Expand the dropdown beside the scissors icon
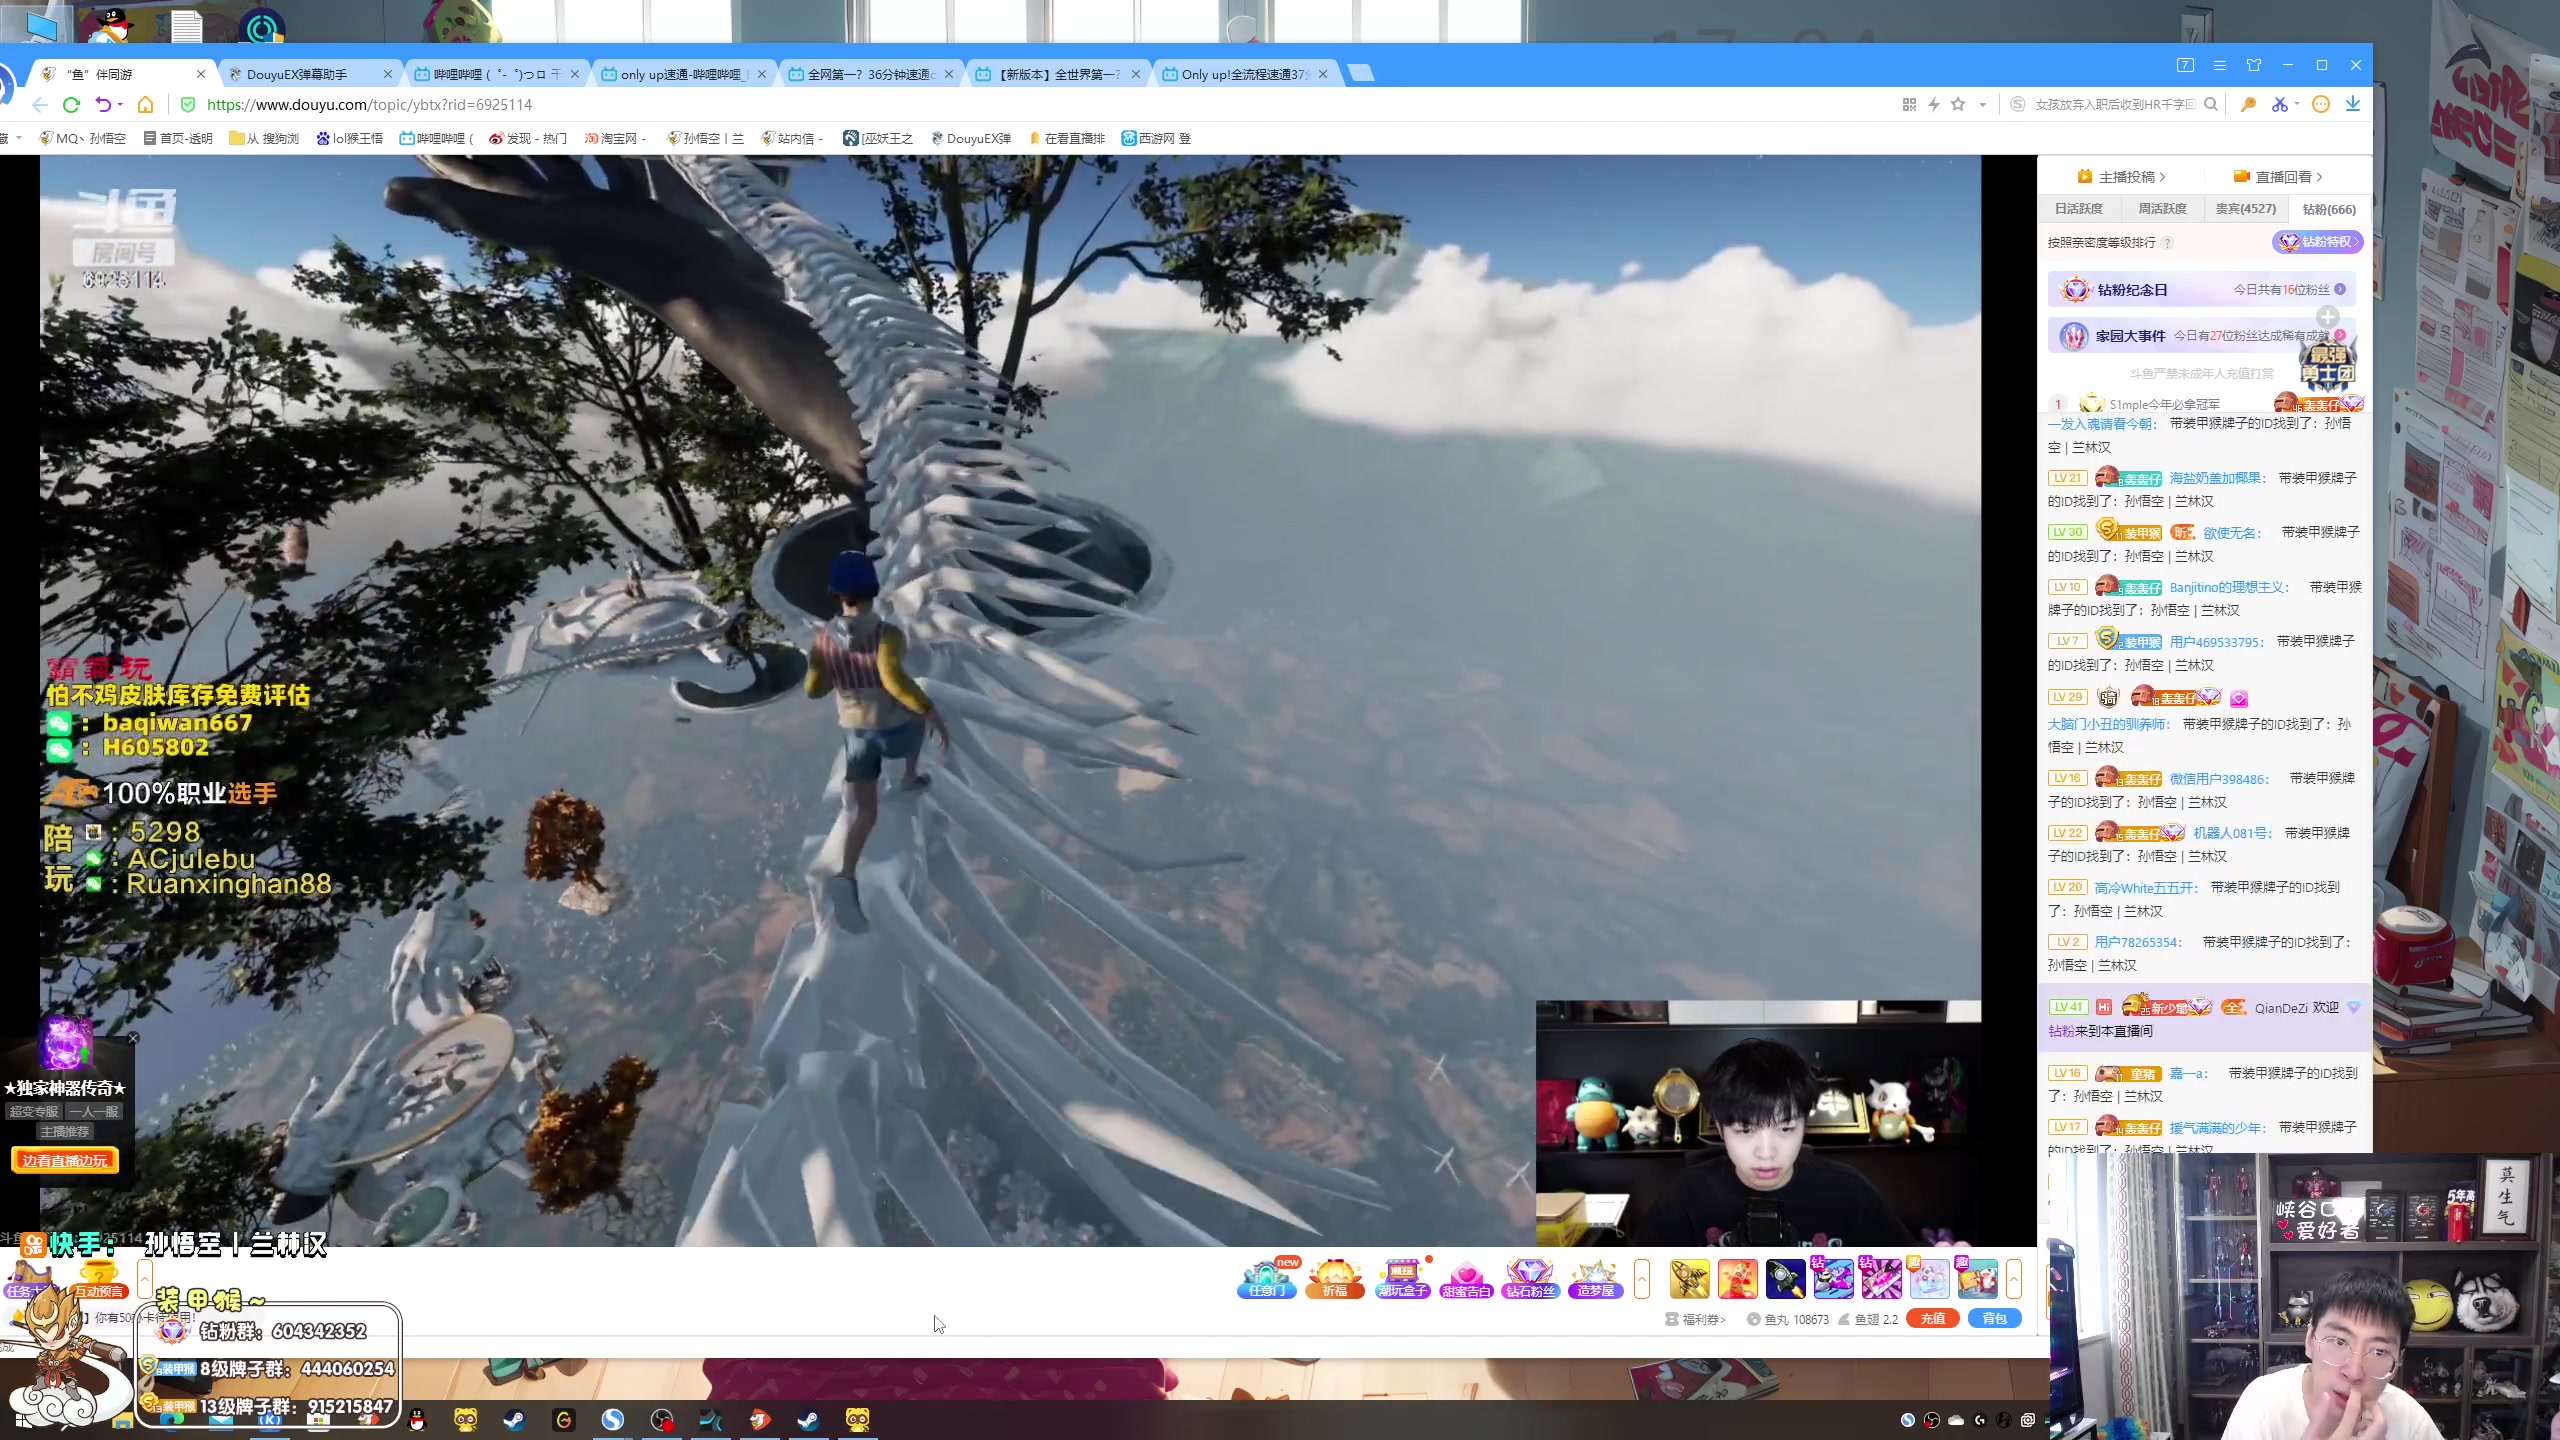 click(2297, 104)
